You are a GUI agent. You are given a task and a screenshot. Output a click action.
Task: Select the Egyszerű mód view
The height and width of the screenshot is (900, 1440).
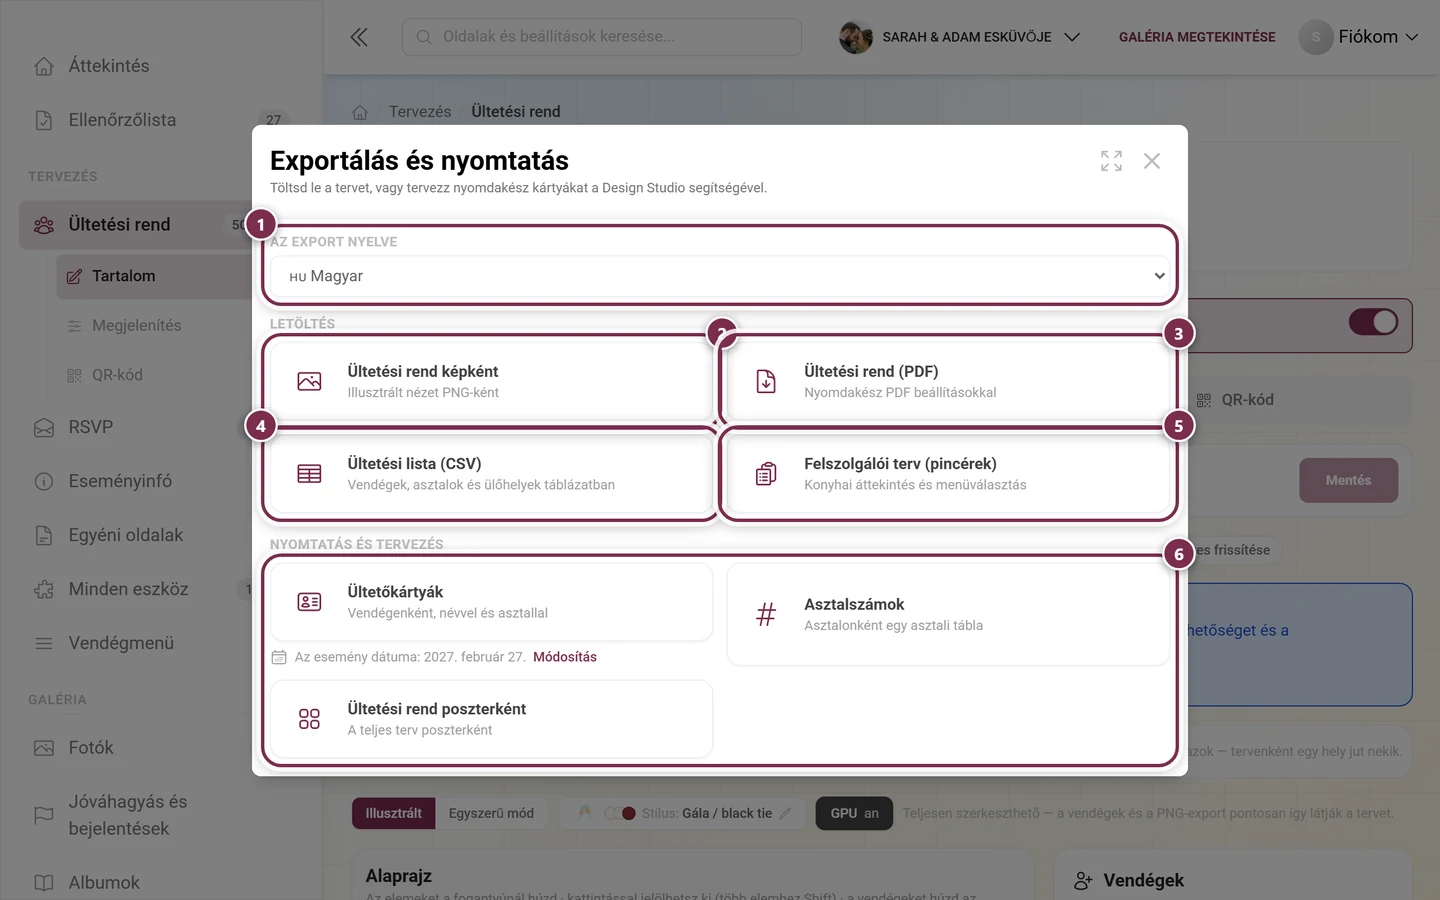tap(491, 814)
